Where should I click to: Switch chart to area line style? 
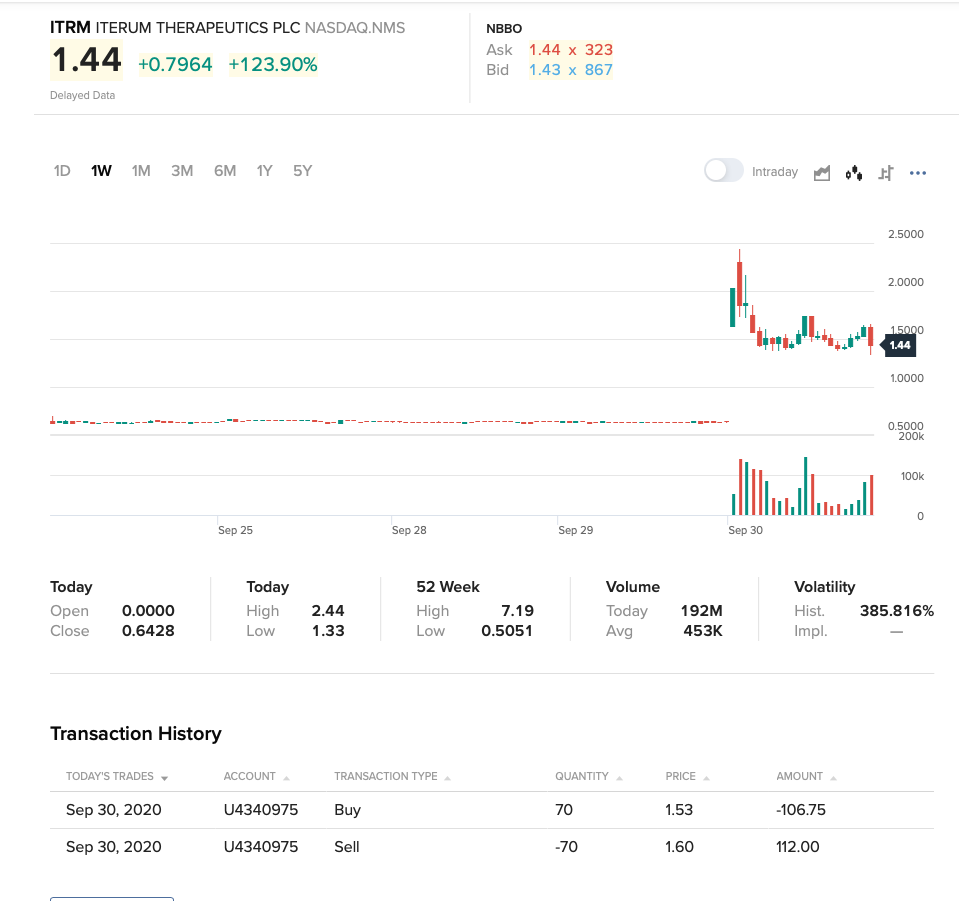[x=822, y=173]
